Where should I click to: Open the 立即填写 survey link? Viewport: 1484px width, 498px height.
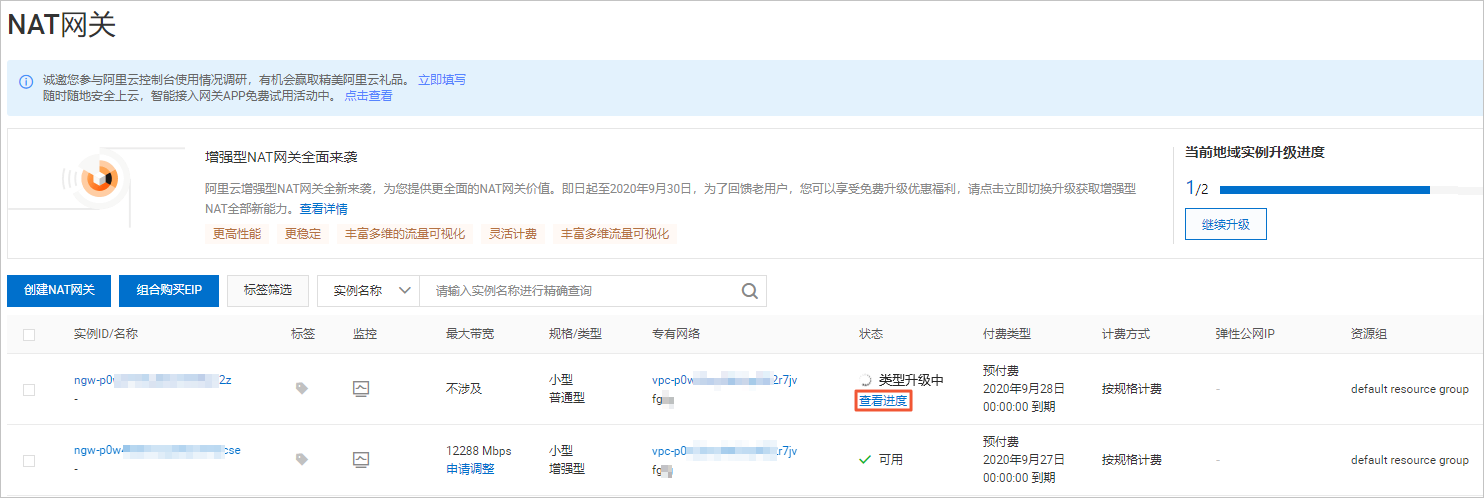(x=442, y=80)
